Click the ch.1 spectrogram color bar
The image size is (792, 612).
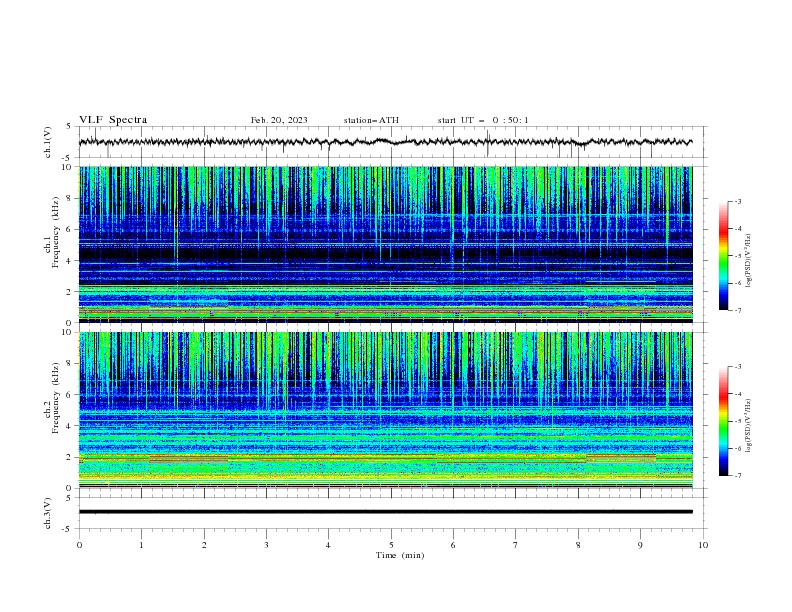point(724,256)
